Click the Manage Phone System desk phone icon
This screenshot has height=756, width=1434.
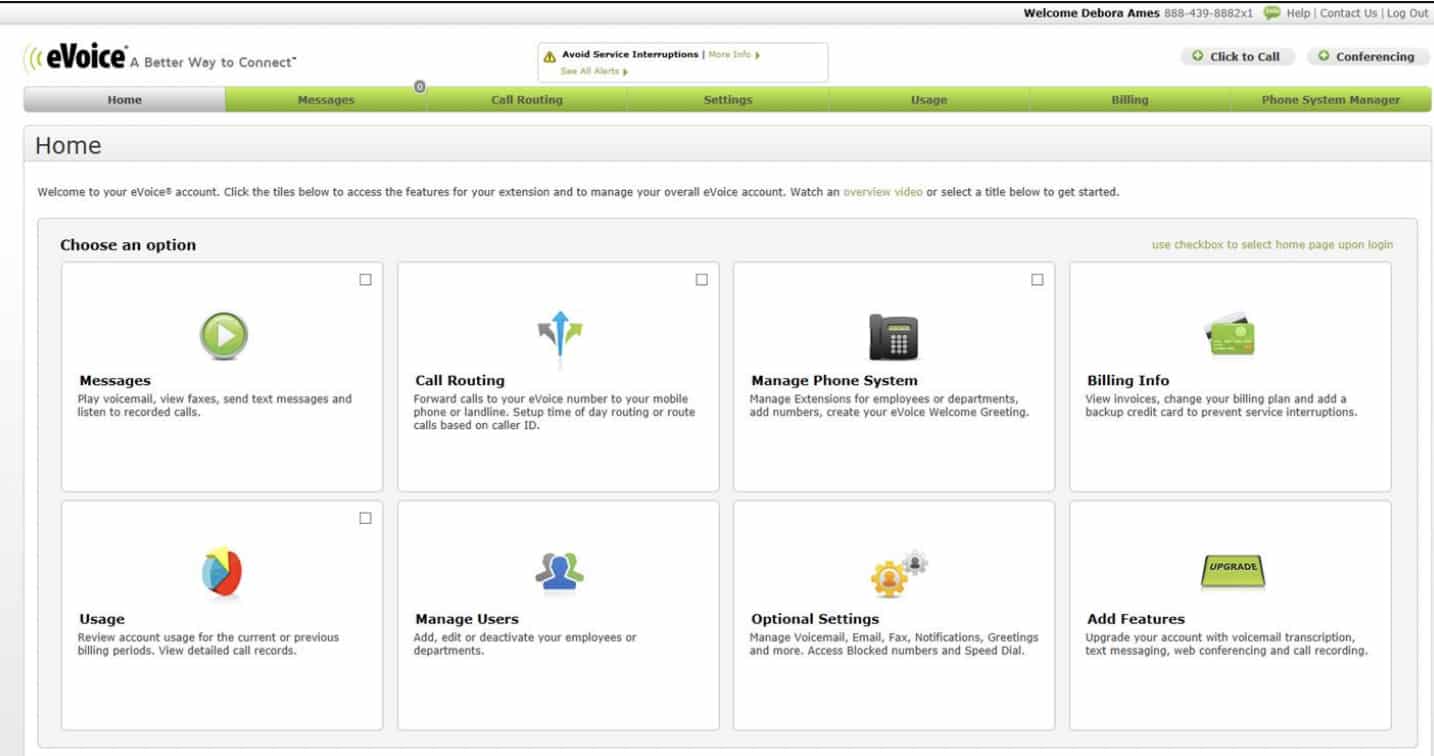[893, 337]
